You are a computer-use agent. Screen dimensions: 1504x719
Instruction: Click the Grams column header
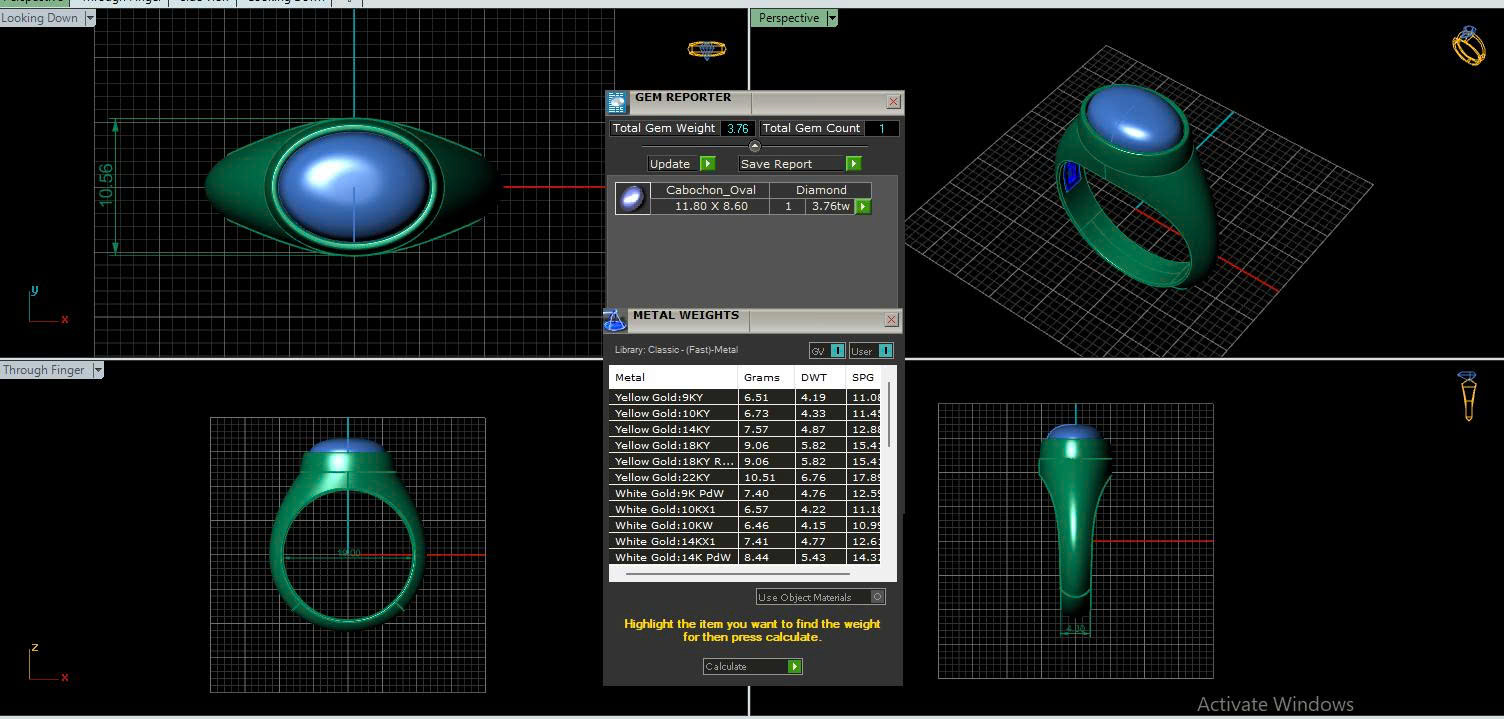762,377
